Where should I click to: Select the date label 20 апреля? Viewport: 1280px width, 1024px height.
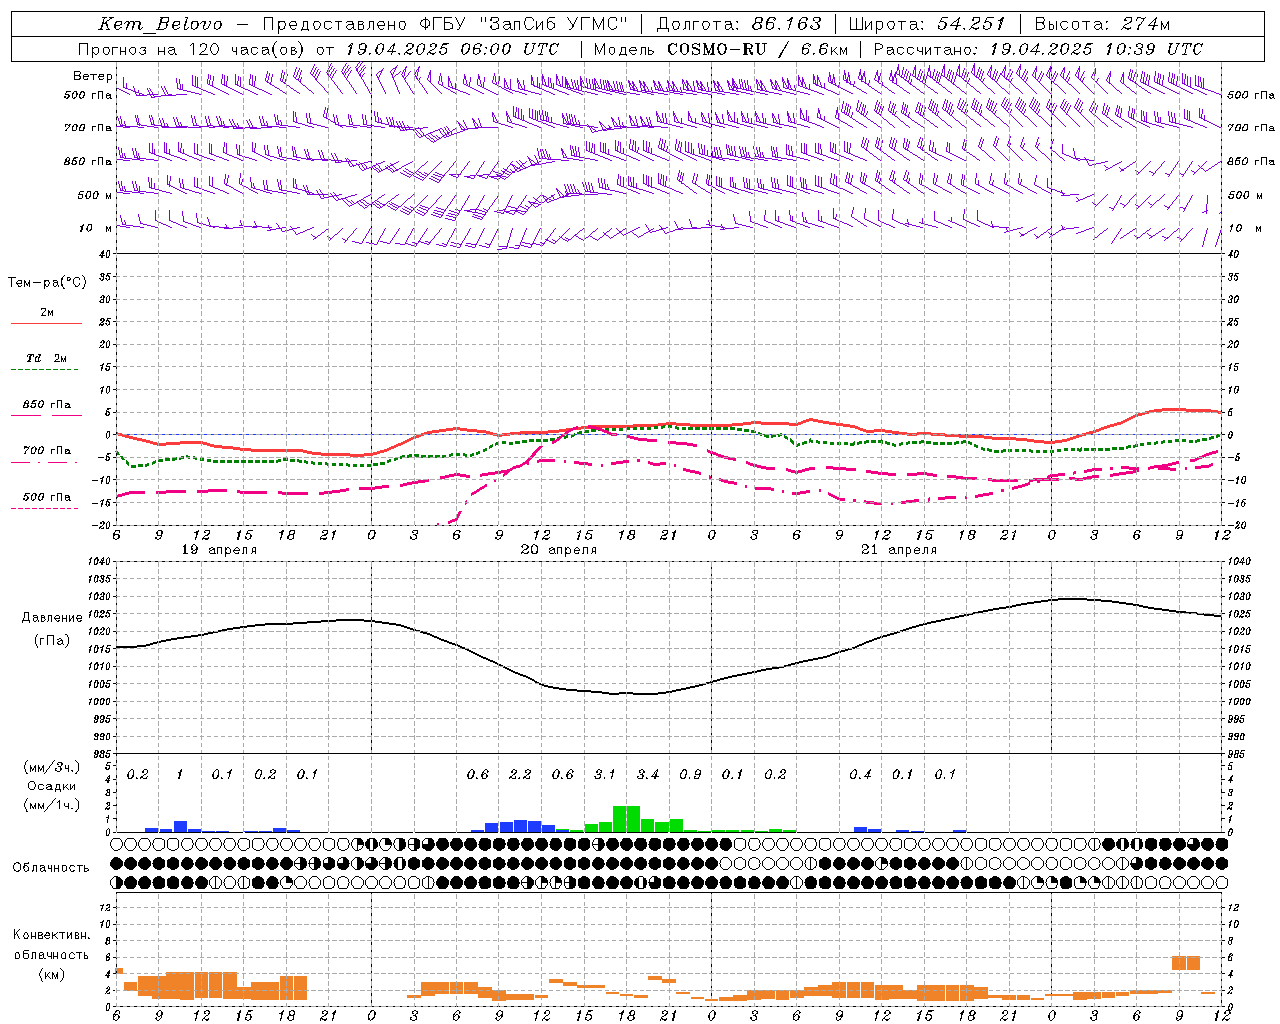(x=559, y=550)
